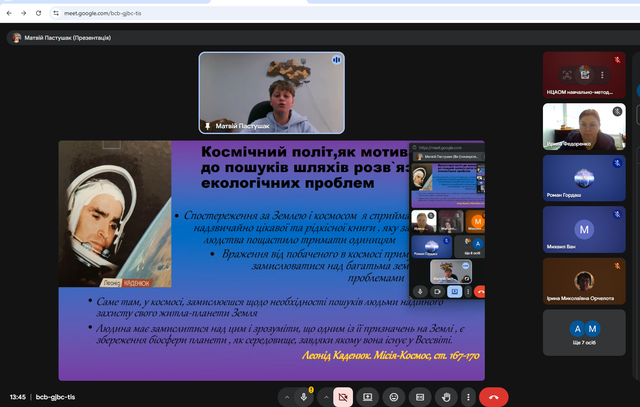Image resolution: width=640 pixels, height=407 pixels.
Task: Turn on captions
Action: point(420,396)
